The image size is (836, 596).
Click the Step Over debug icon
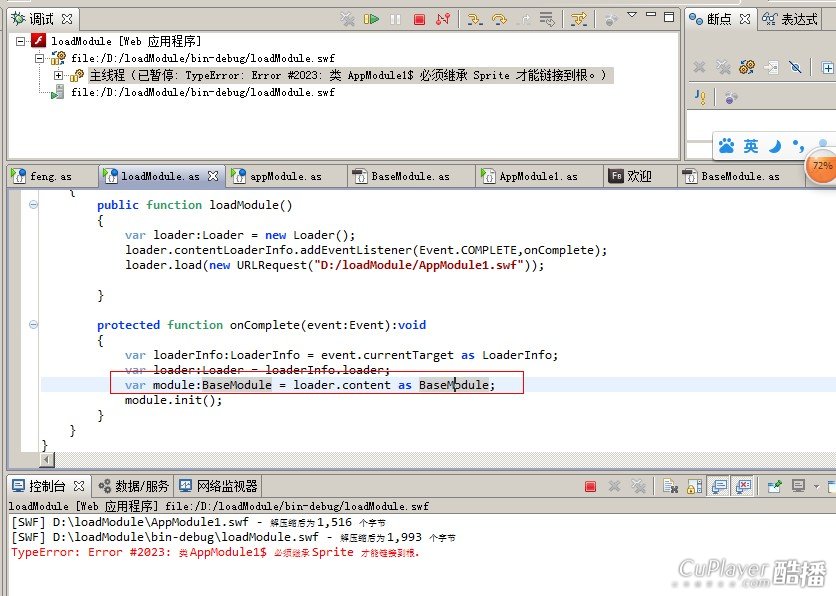498,19
